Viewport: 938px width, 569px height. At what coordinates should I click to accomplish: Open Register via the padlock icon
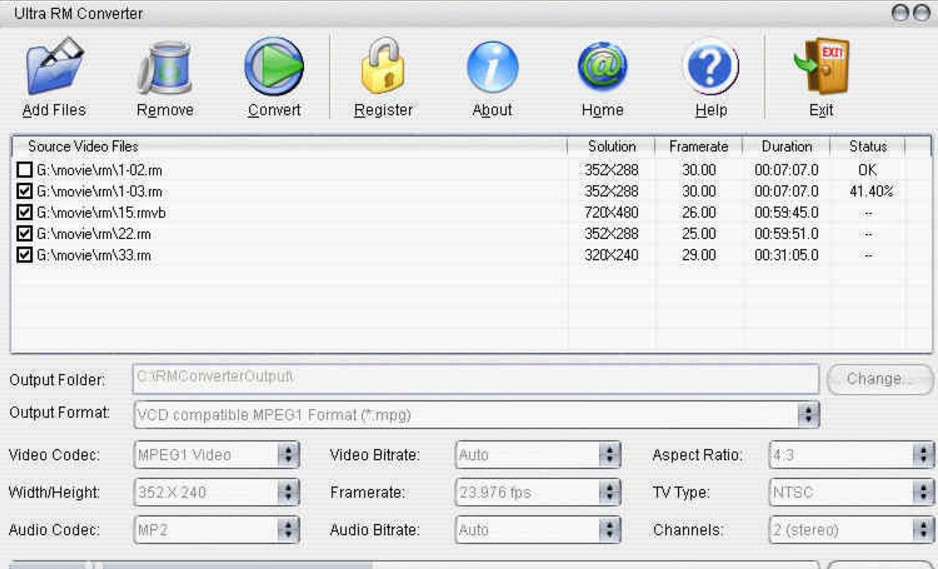tap(383, 68)
